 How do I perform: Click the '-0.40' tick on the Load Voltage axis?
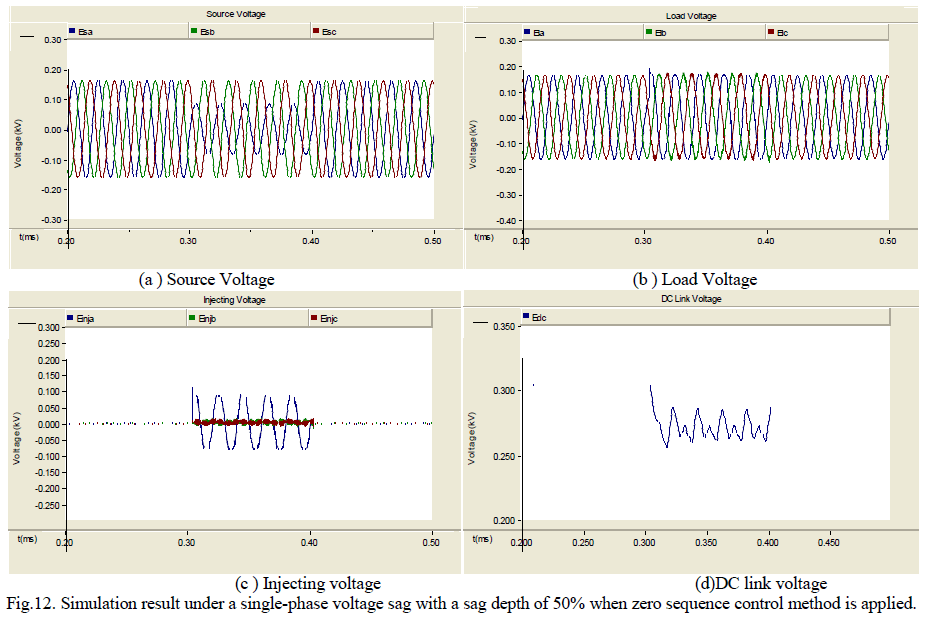point(507,221)
